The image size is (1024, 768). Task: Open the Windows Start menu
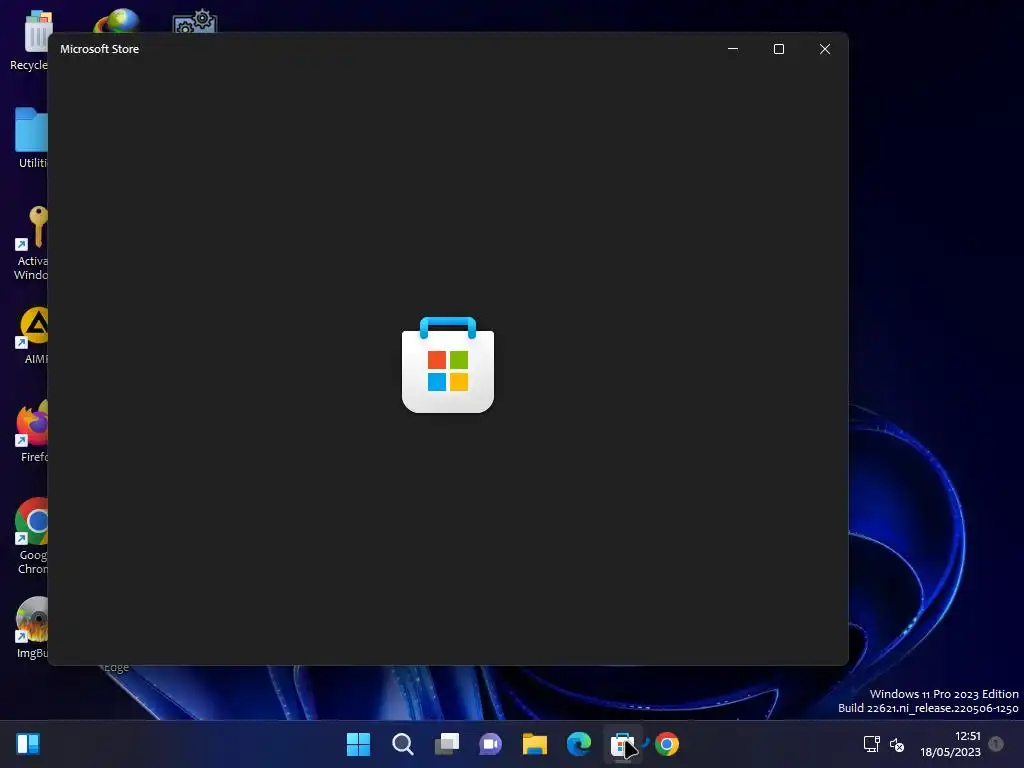[x=358, y=744]
